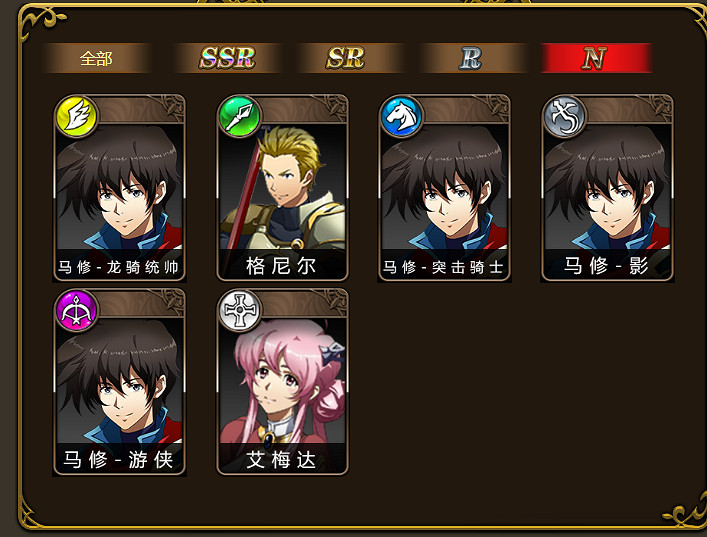This screenshot has width=707, height=537.
Task: Switch to the SR rarity tab
Action: [x=345, y=58]
